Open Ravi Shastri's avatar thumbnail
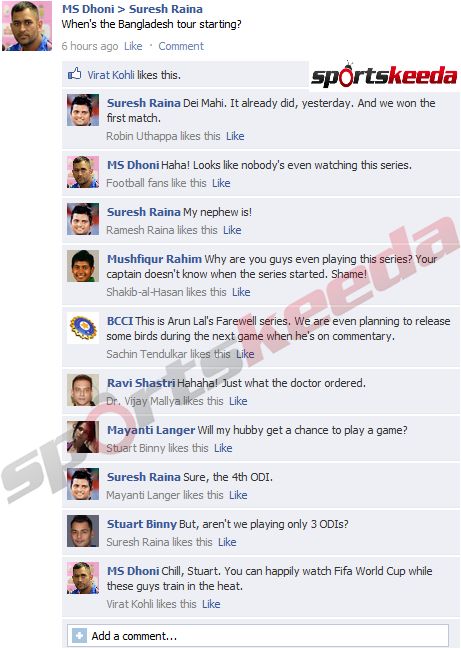The image size is (461, 649). (83, 390)
